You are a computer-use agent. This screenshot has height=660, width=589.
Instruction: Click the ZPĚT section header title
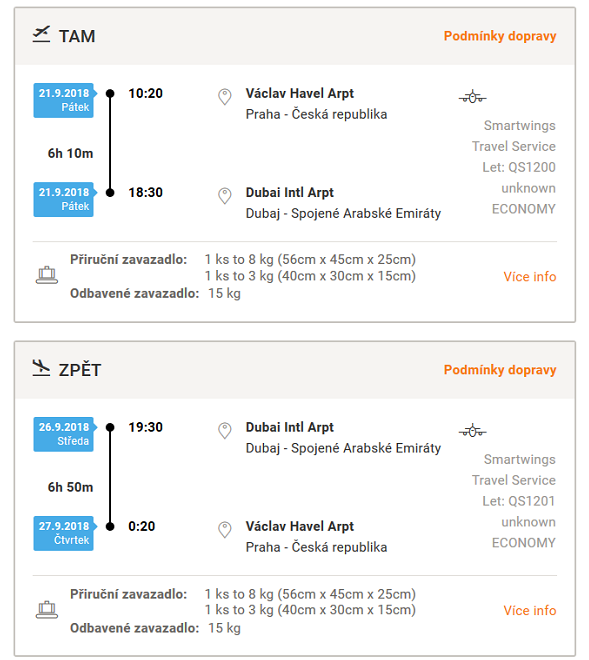coord(80,369)
